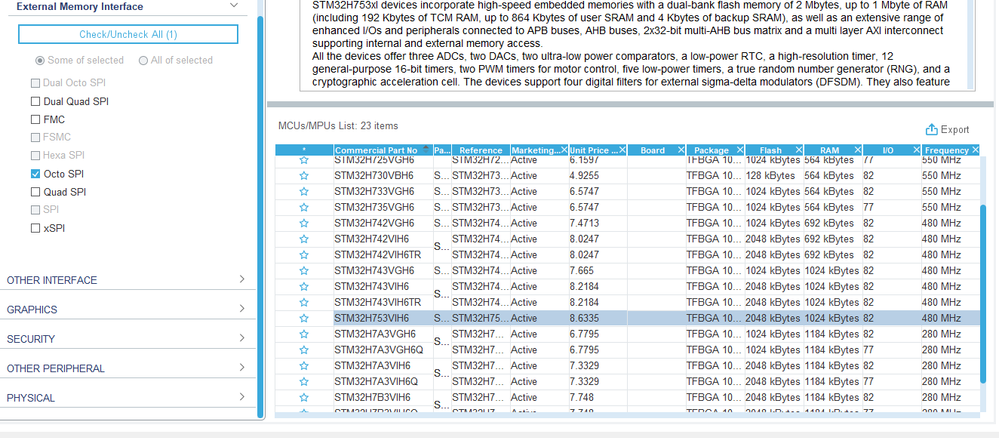Screen dimensions: 999x438
Task: Click the Export text link
Action: (x=954, y=129)
